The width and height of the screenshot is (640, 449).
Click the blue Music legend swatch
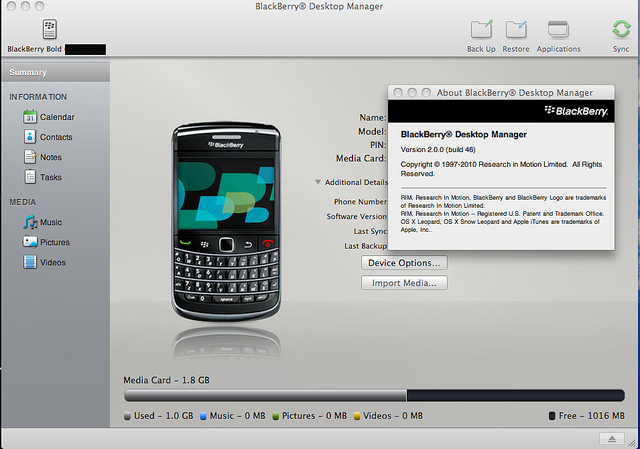(203, 416)
